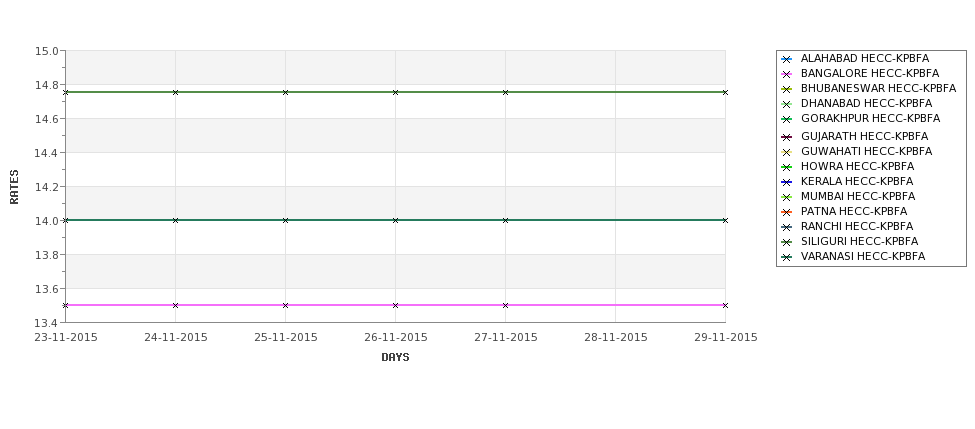975x429 pixels.
Task: Select the HOWRA HECC-KPBFA legend label
Action: pos(857,166)
